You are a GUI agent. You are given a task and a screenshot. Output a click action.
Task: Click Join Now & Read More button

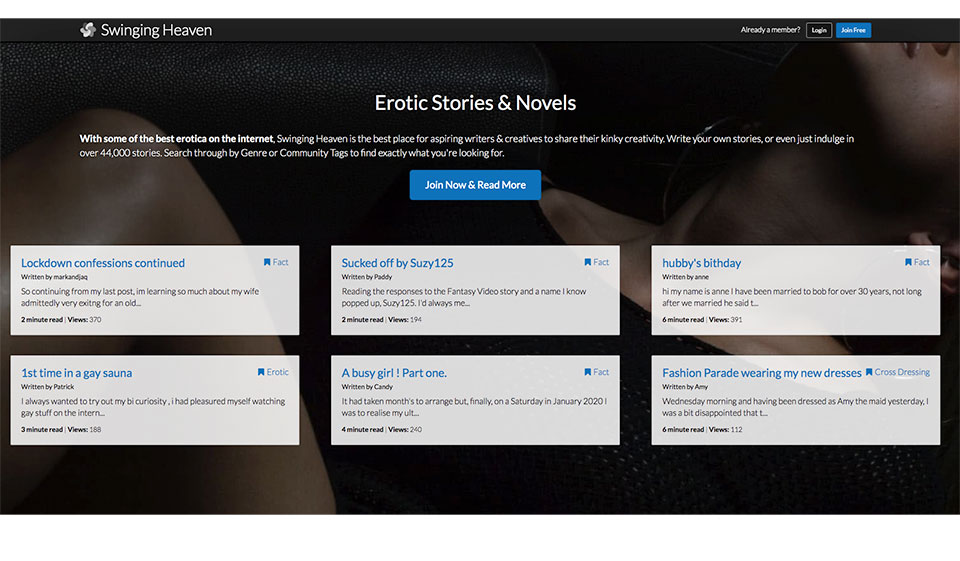(475, 185)
